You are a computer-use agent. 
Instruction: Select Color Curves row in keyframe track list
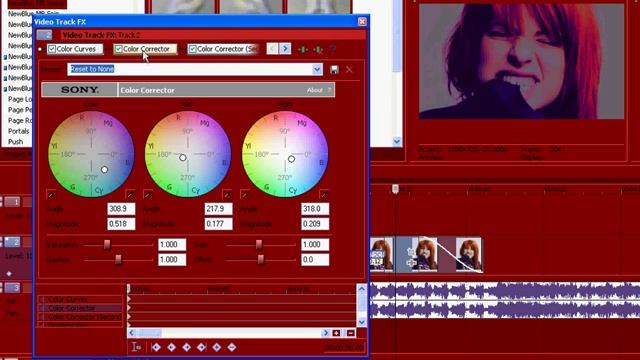[x=81, y=300]
